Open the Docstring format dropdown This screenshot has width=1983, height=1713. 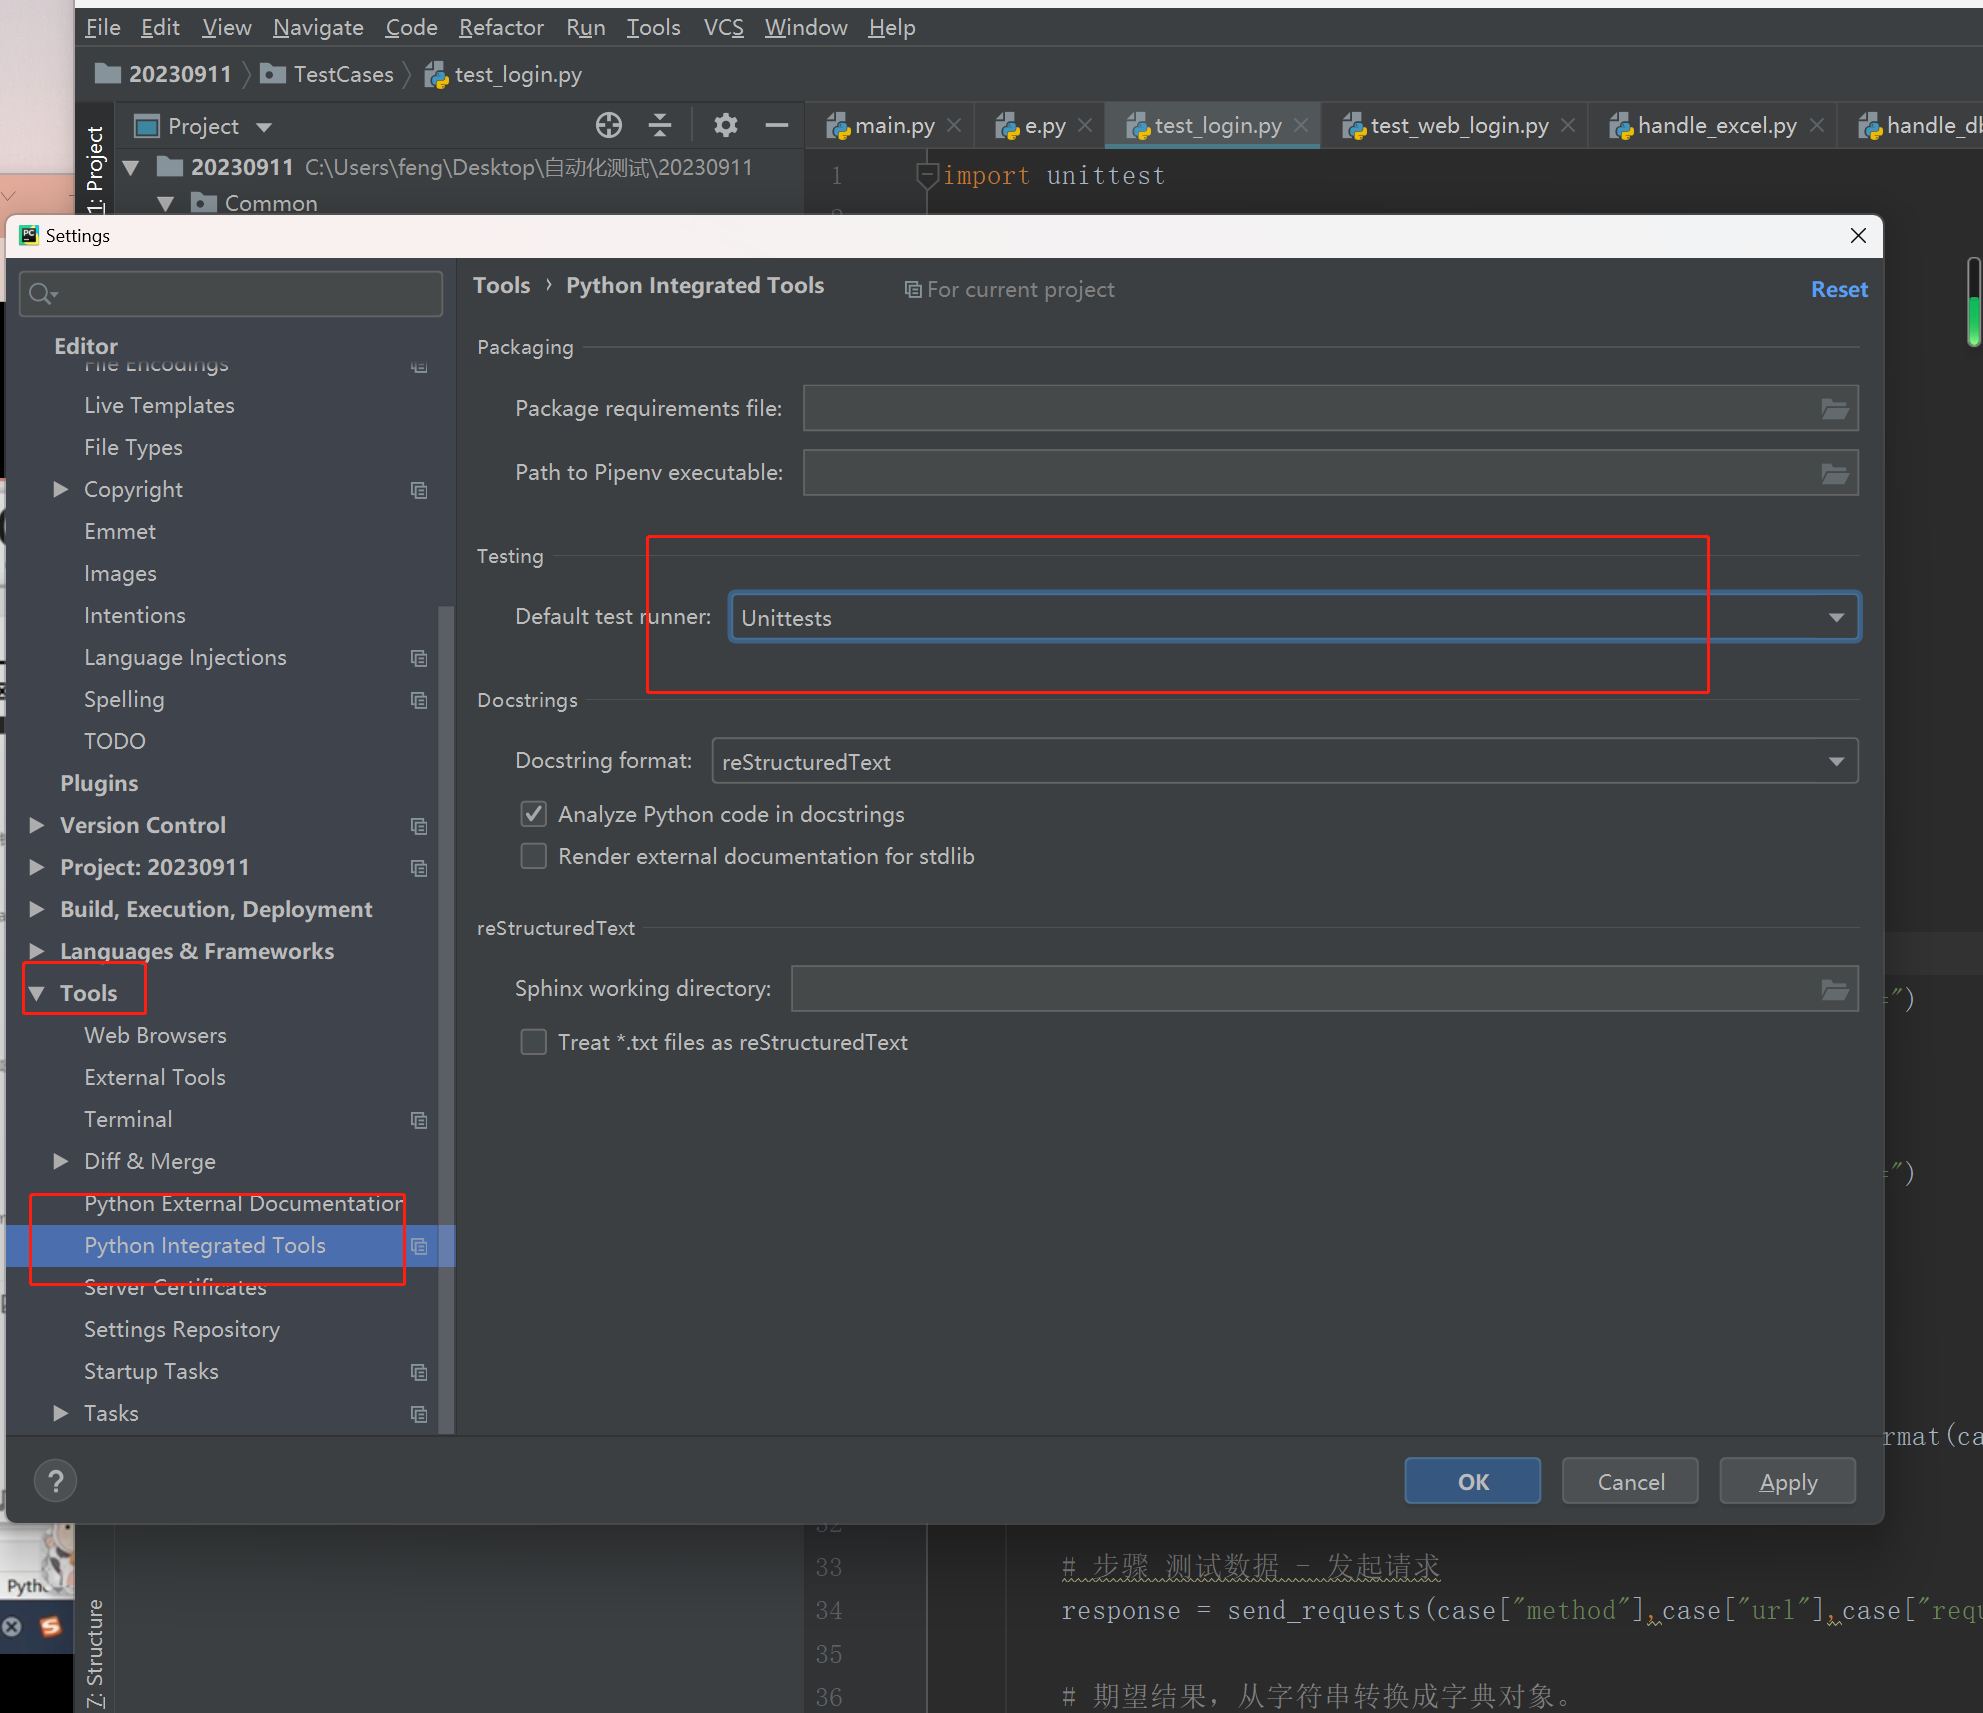coord(1284,761)
